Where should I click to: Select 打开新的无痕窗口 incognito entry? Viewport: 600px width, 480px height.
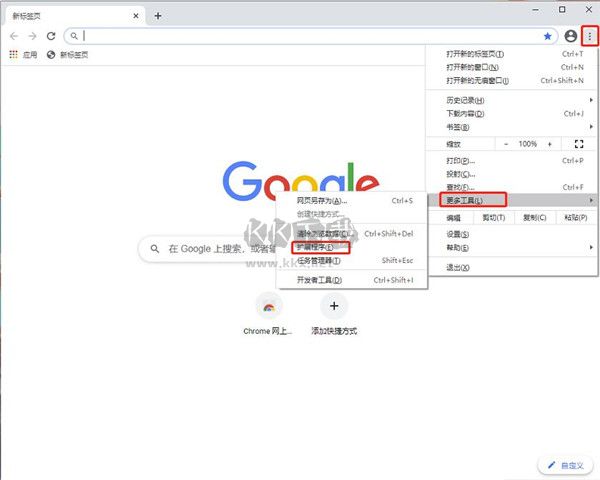(x=512, y=80)
